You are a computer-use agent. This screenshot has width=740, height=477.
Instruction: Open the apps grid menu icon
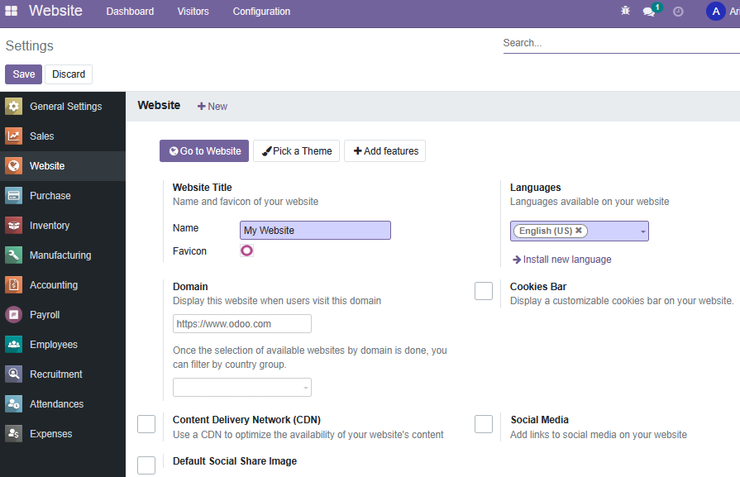[11, 11]
